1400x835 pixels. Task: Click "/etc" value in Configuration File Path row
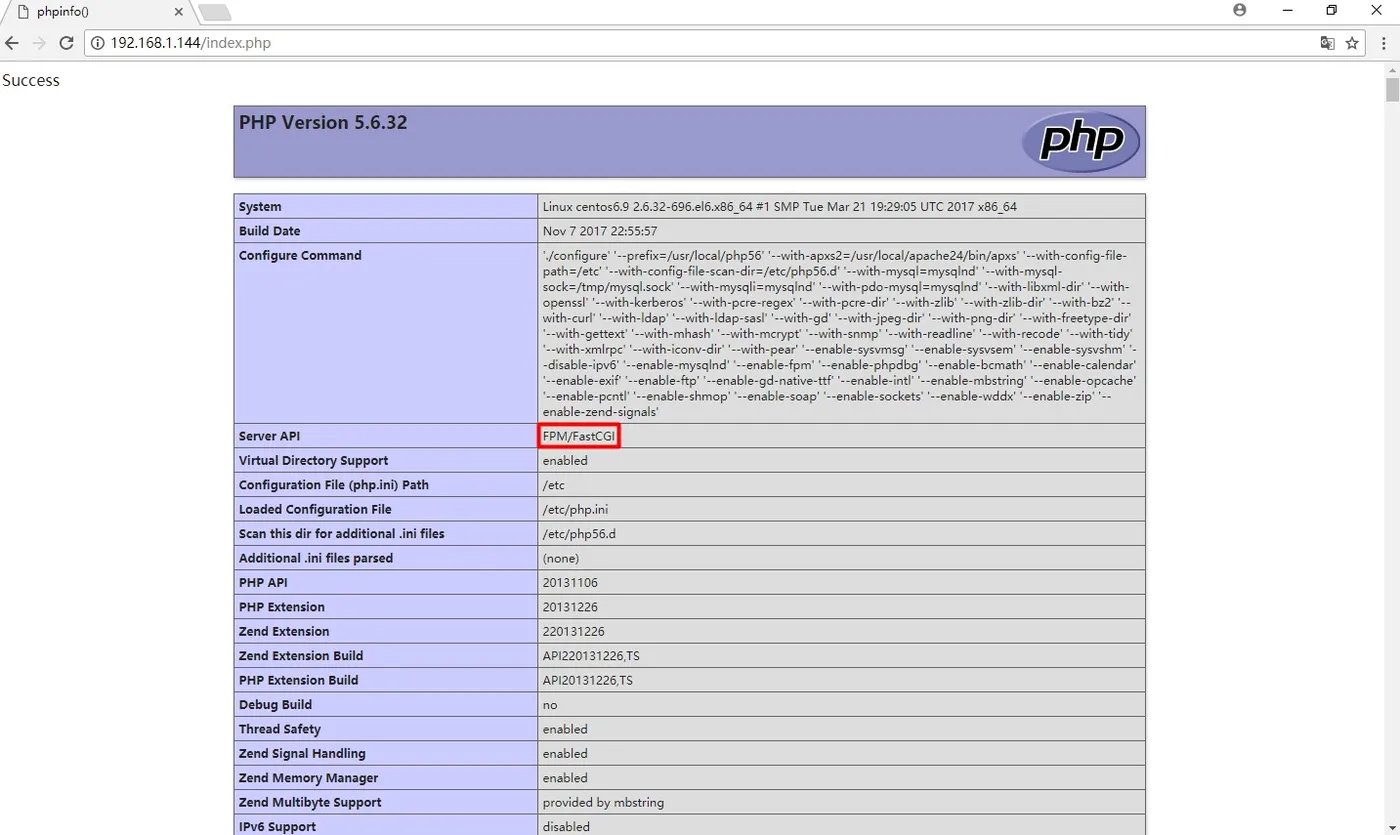pos(554,485)
